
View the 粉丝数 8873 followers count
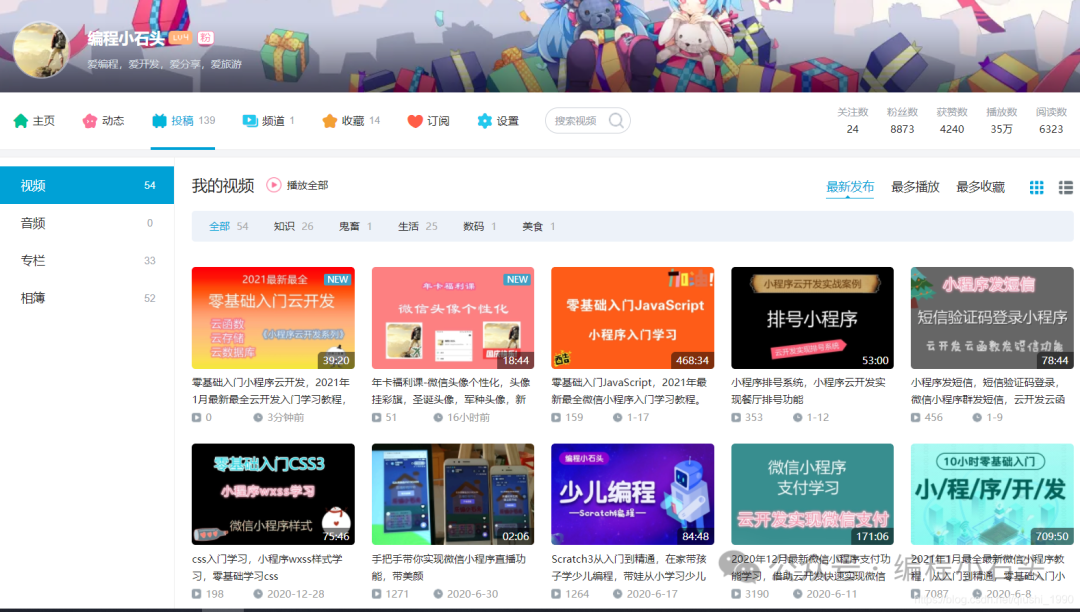click(x=902, y=120)
